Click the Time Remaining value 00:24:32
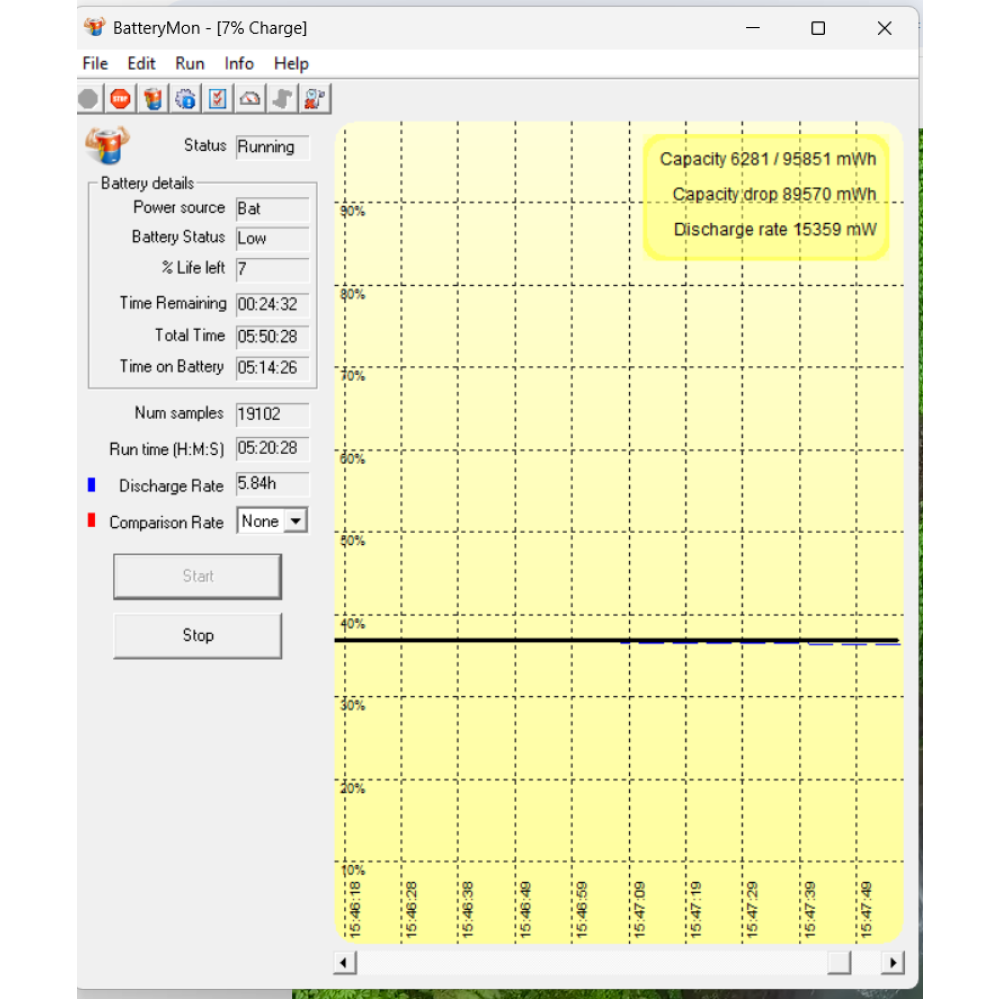Screen dimensions: 1000x1000 [272, 304]
